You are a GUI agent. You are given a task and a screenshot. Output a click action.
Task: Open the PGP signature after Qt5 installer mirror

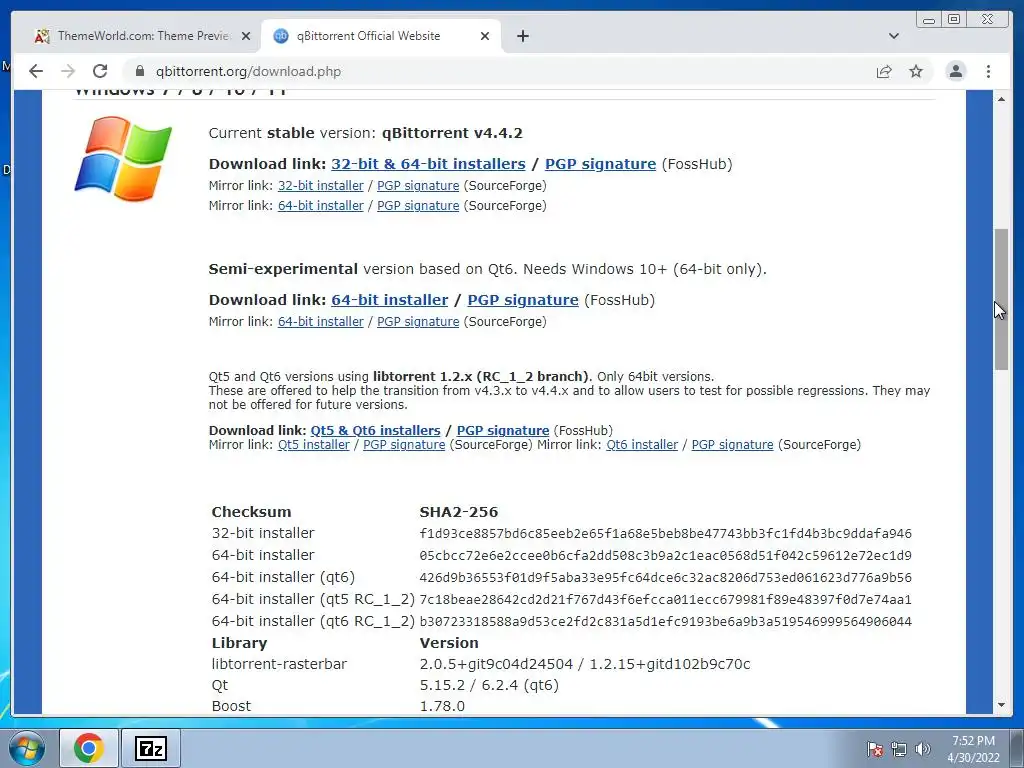[x=404, y=445]
